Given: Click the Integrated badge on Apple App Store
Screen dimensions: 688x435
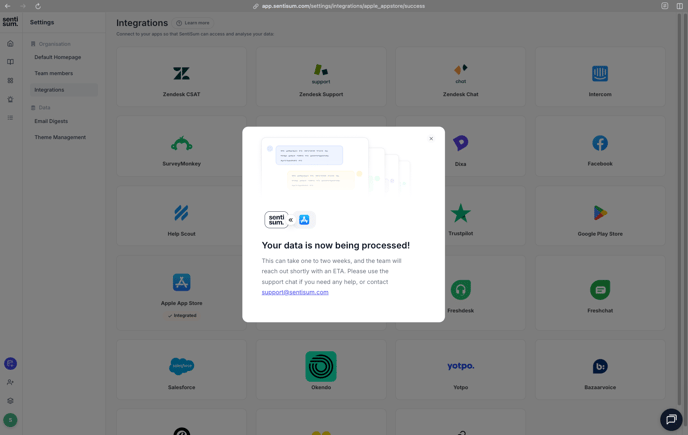Looking at the screenshot, I should (x=182, y=316).
